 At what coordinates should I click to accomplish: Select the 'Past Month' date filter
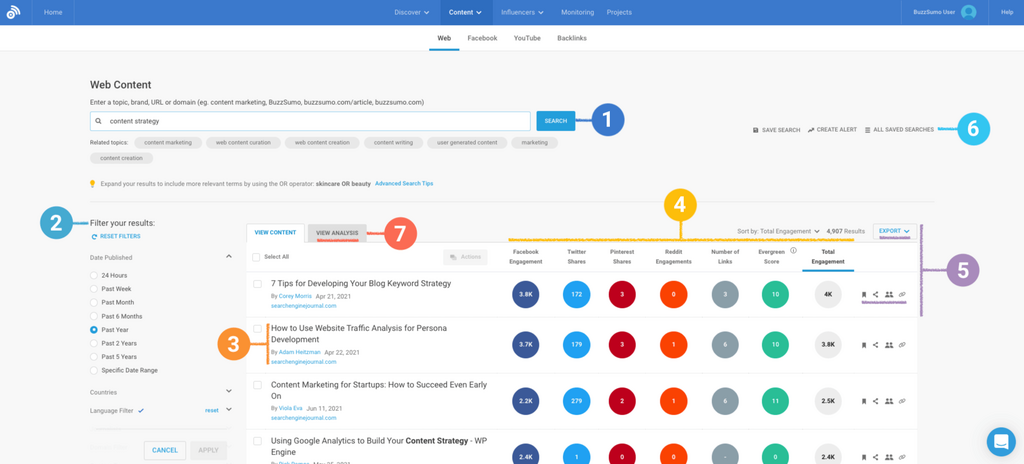point(94,302)
